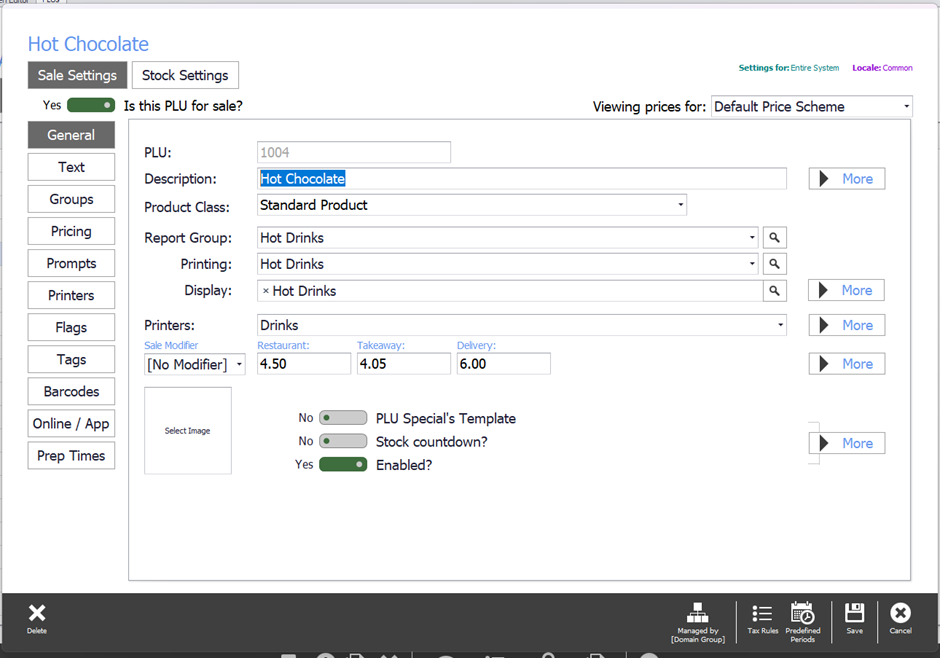Select the Pricing side tab
The width and height of the screenshot is (940, 658).
tap(71, 231)
